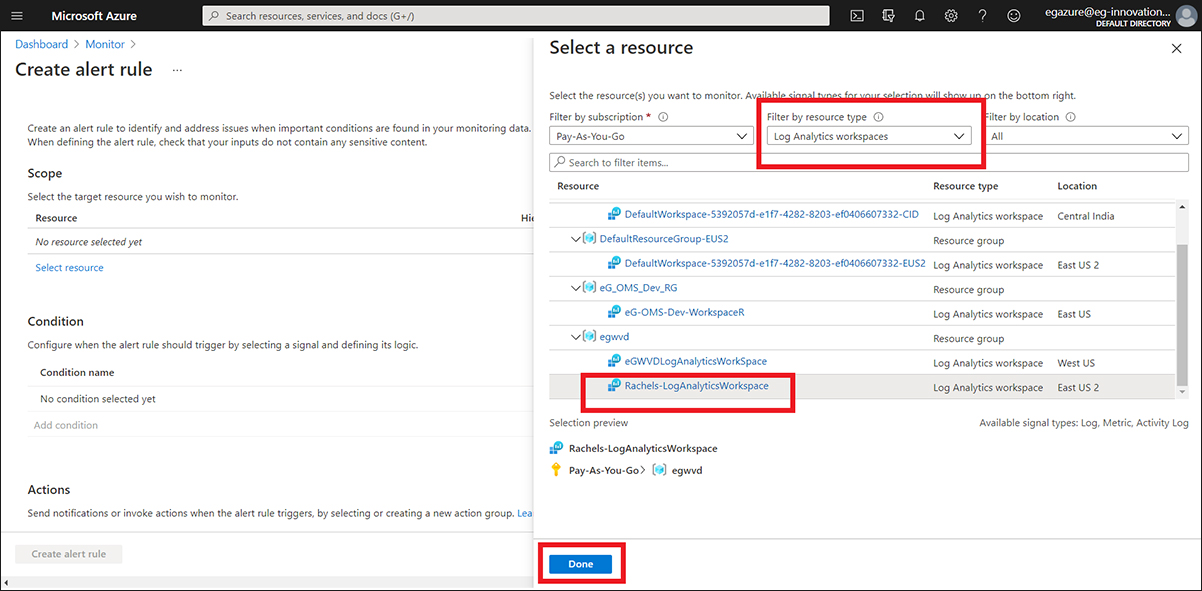Image resolution: width=1202 pixels, height=591 pixels.
Task: Open Cloud Shell from the top bar
Action: click(x=857, y=16)
